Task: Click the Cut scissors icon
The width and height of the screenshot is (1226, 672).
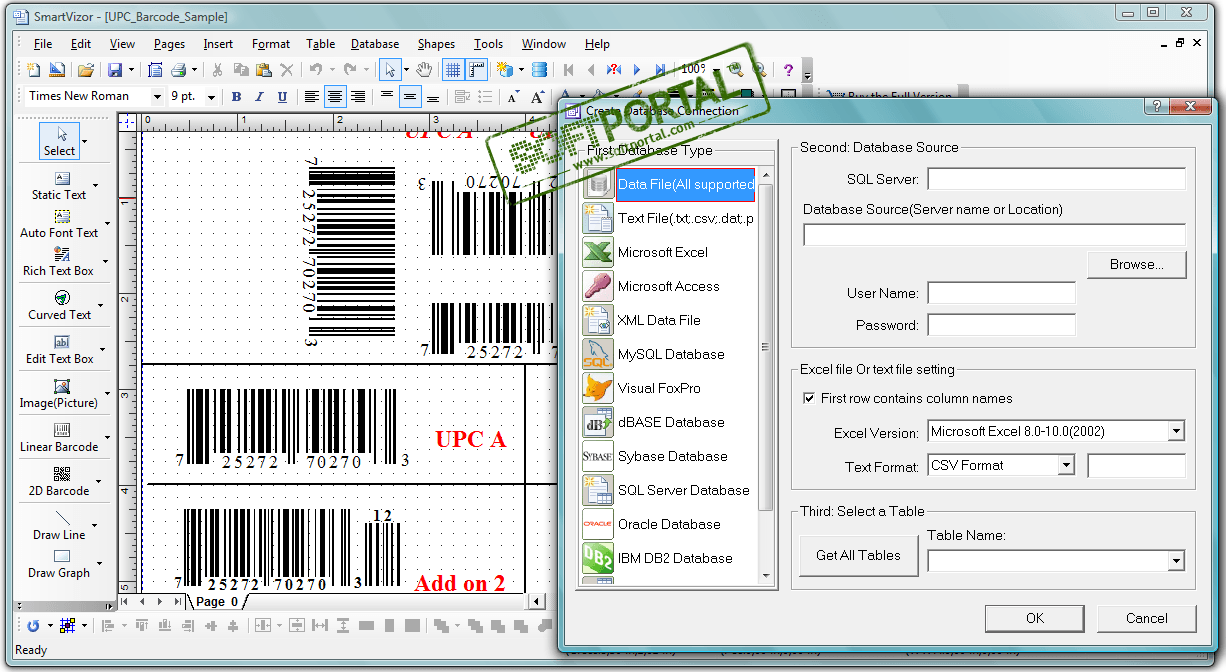Action: 217,70
